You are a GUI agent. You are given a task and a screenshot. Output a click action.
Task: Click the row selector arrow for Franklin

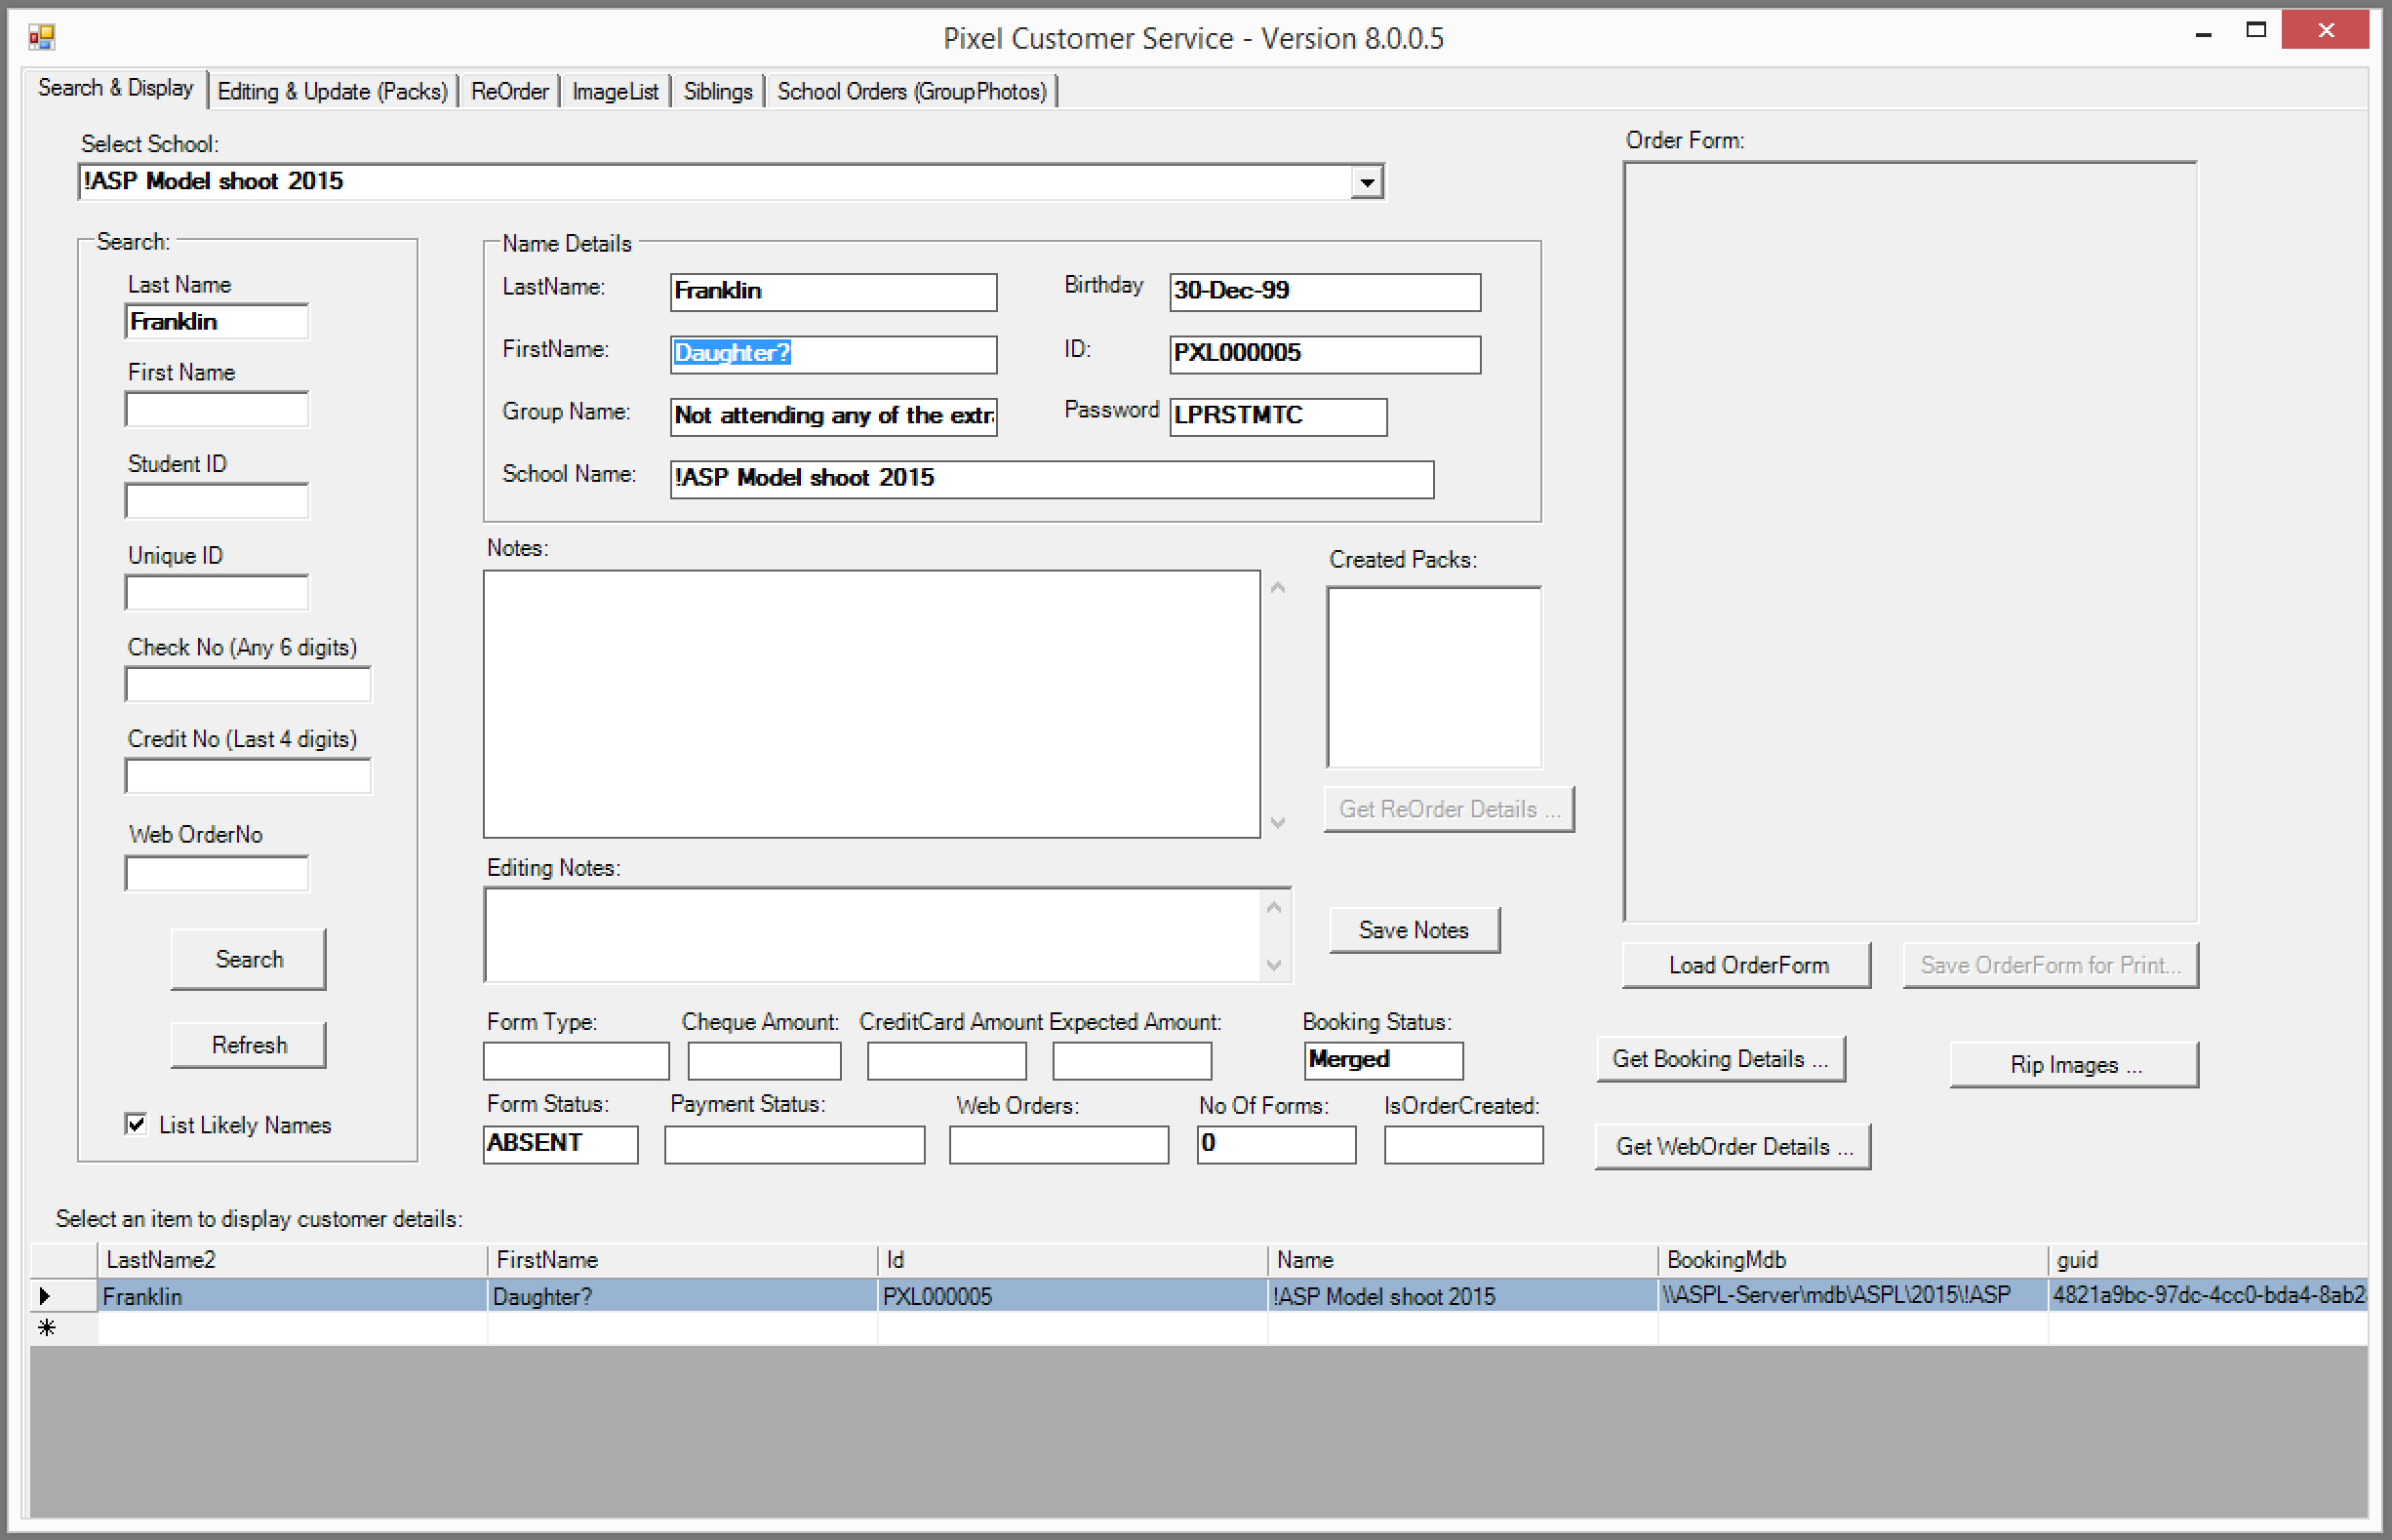[45, 1296]
